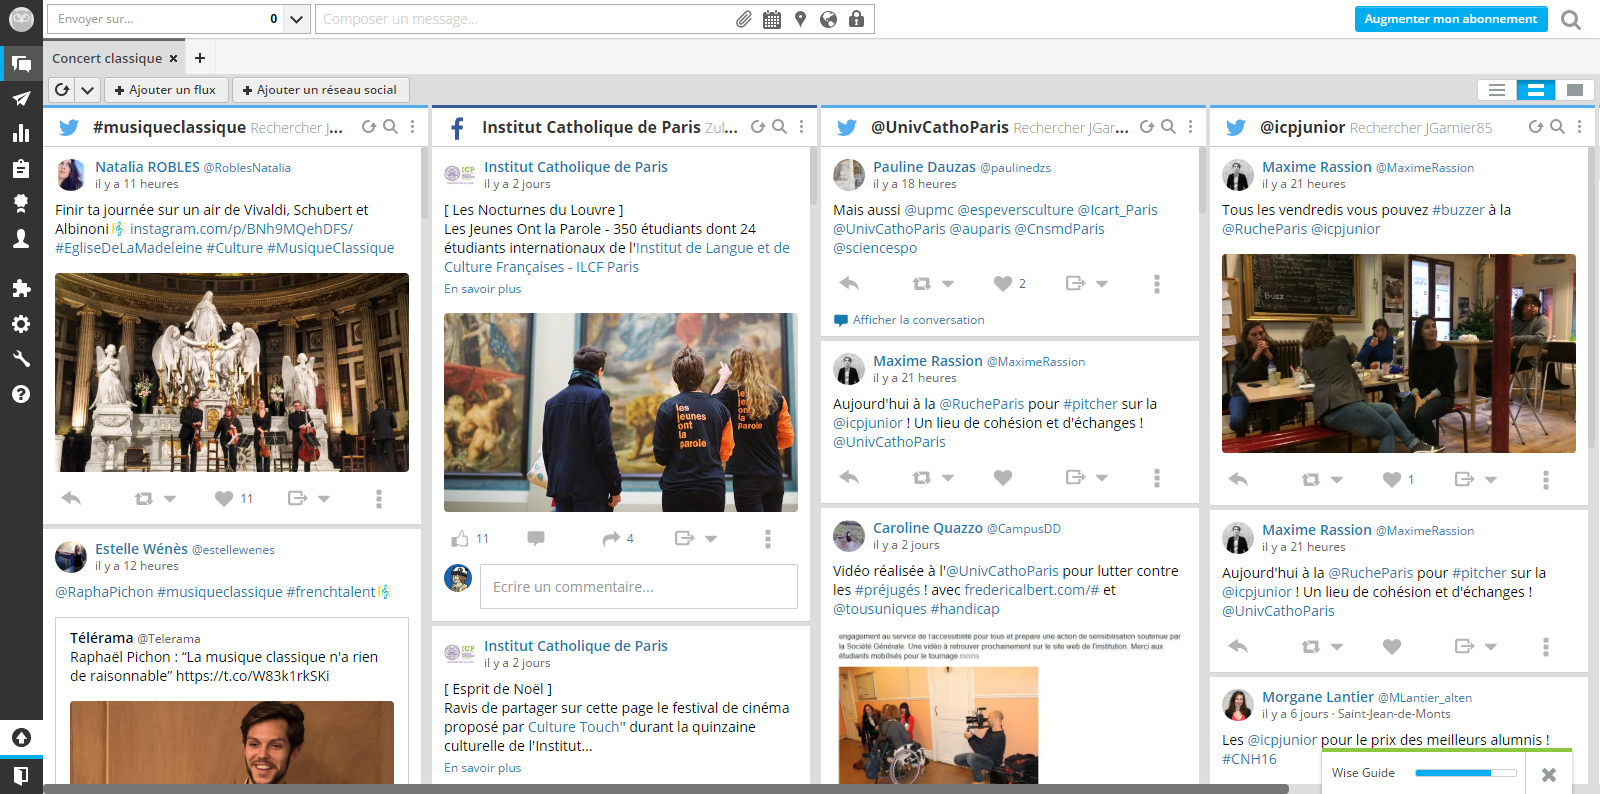The image size is (1600, 794).
Task: Open Assignments clipboard sidebar icon
Action: click(21, 168)
